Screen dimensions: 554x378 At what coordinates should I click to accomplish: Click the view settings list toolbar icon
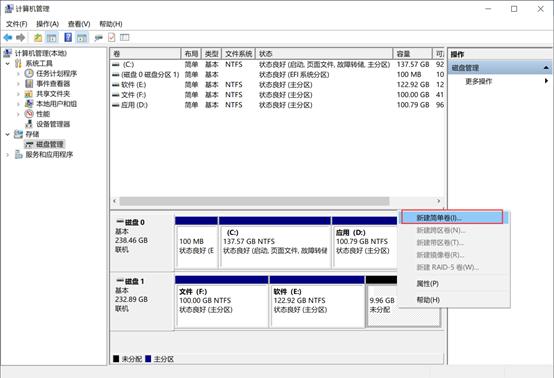point(125,37)
